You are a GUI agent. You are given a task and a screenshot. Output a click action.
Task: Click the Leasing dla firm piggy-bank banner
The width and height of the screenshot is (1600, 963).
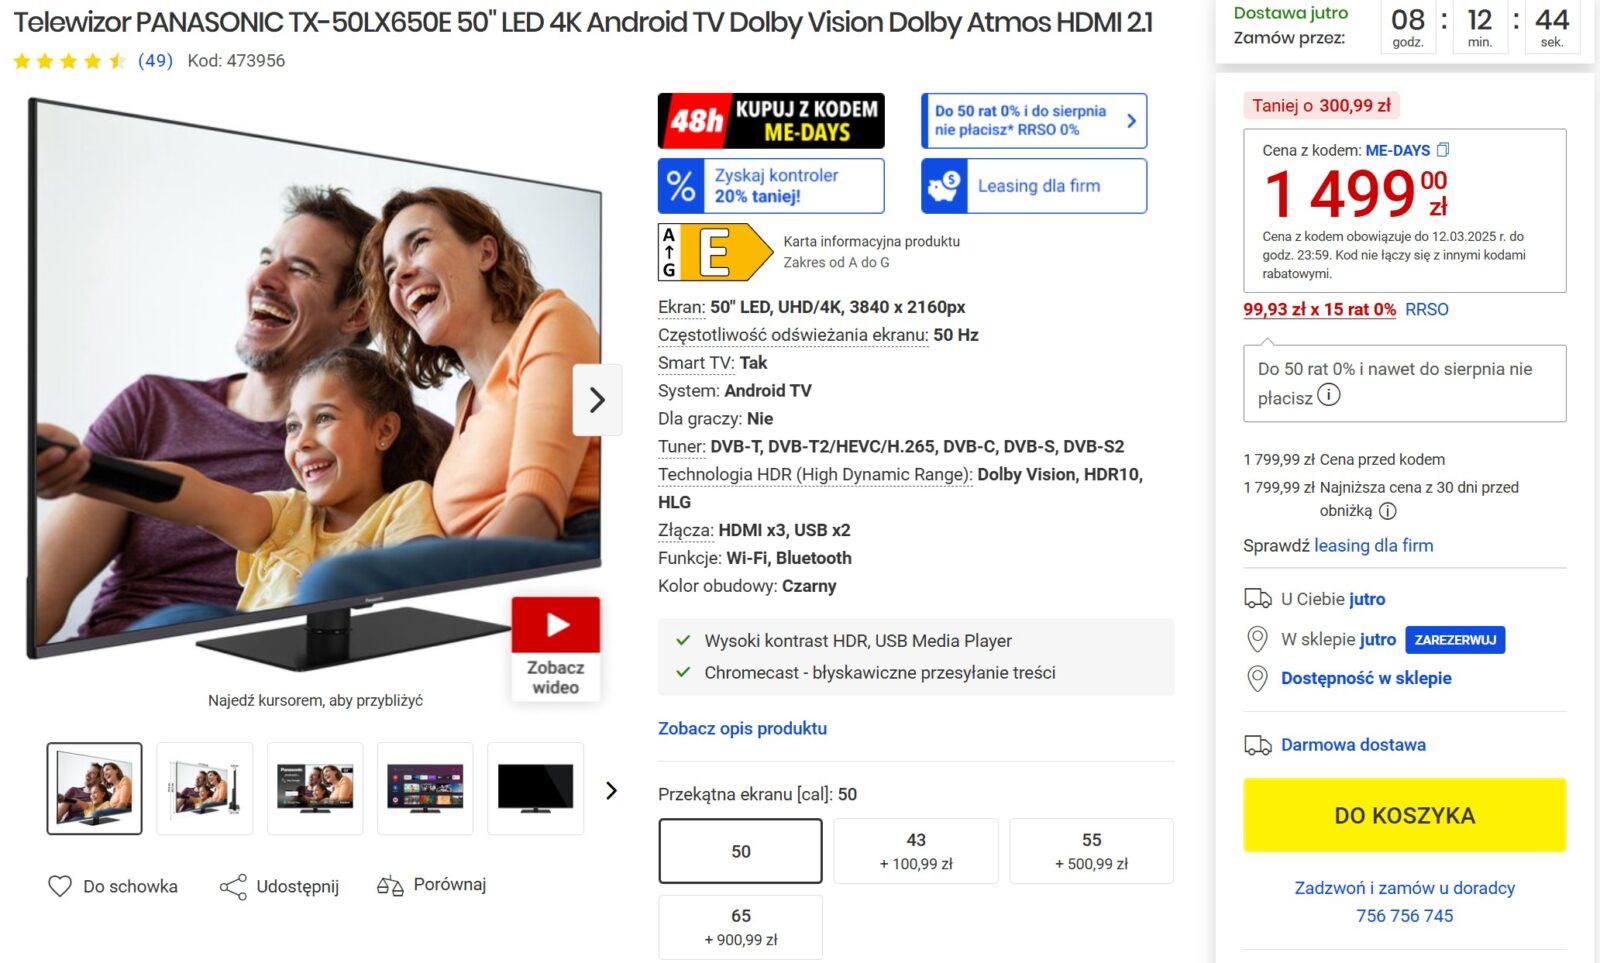[1033, 186]
